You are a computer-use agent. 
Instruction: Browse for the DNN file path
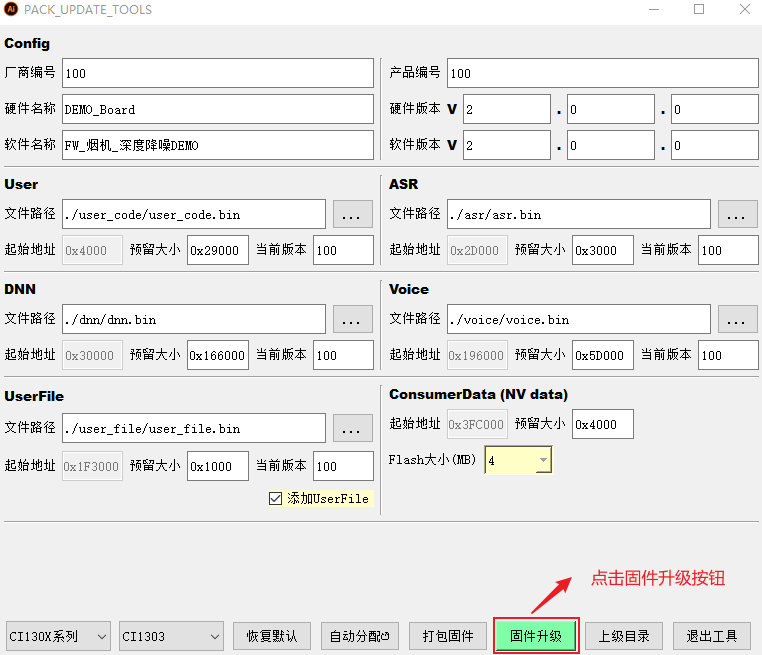point(352,319)
